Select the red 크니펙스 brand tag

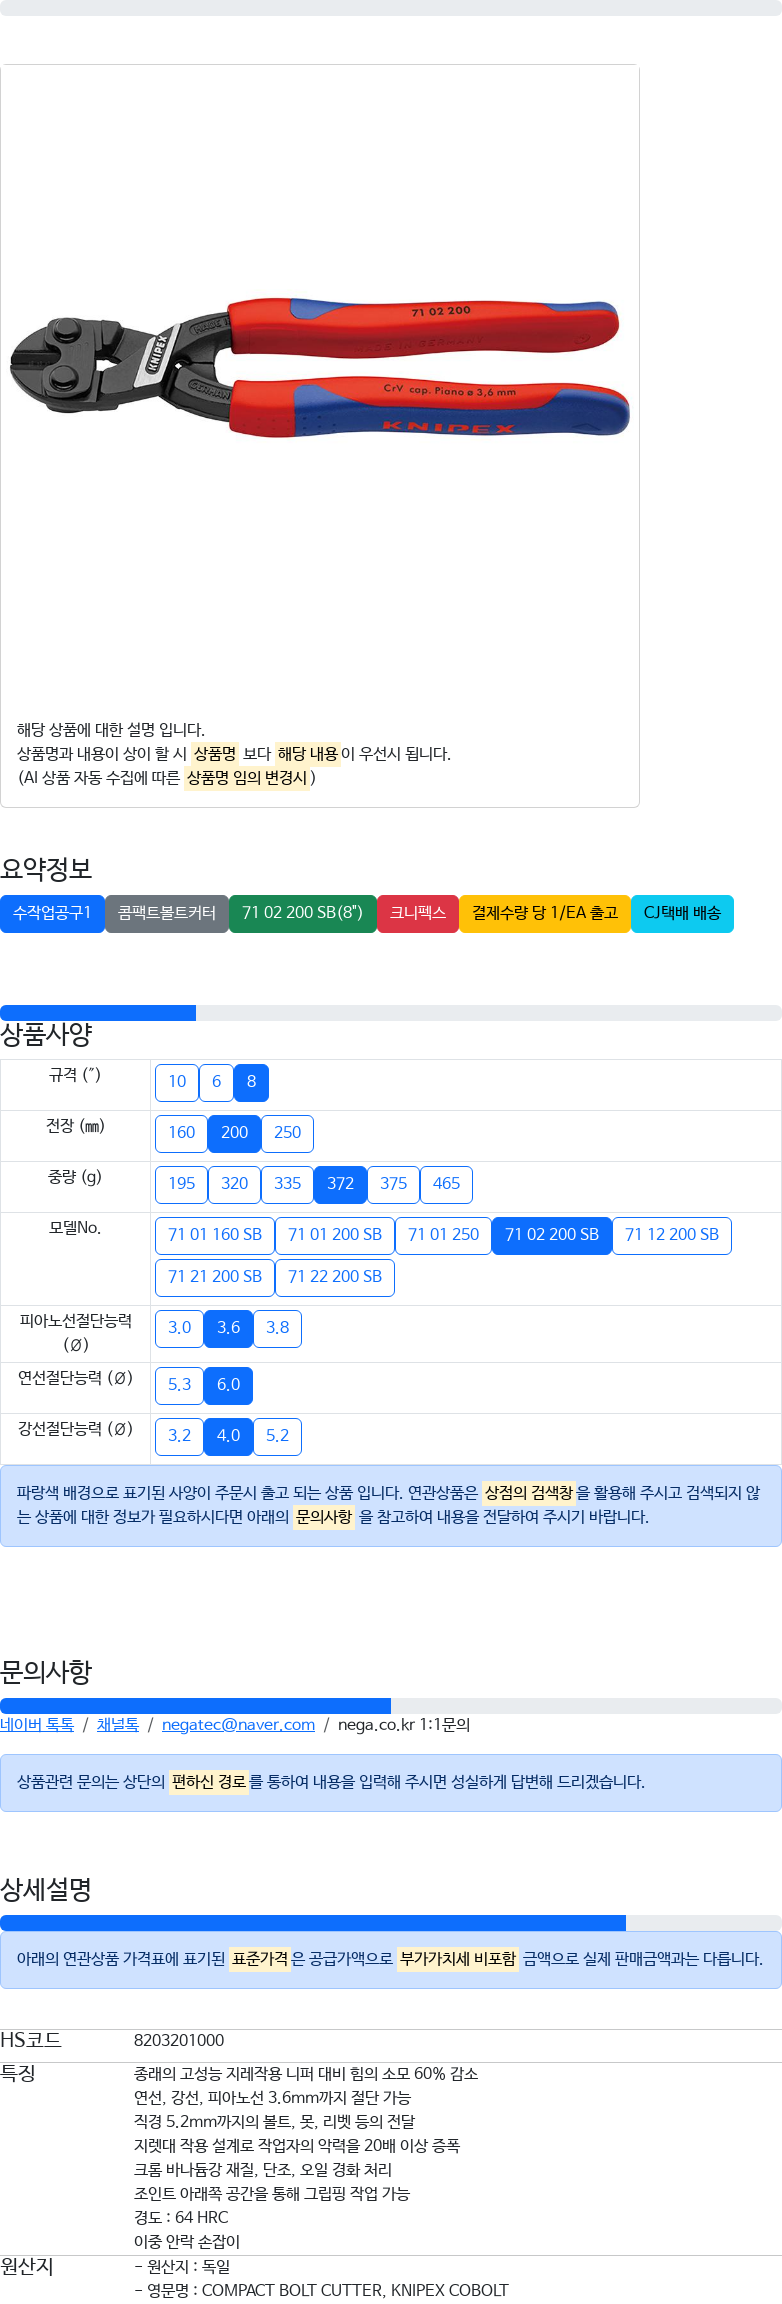pyautogui.click(x=418, y=913)
